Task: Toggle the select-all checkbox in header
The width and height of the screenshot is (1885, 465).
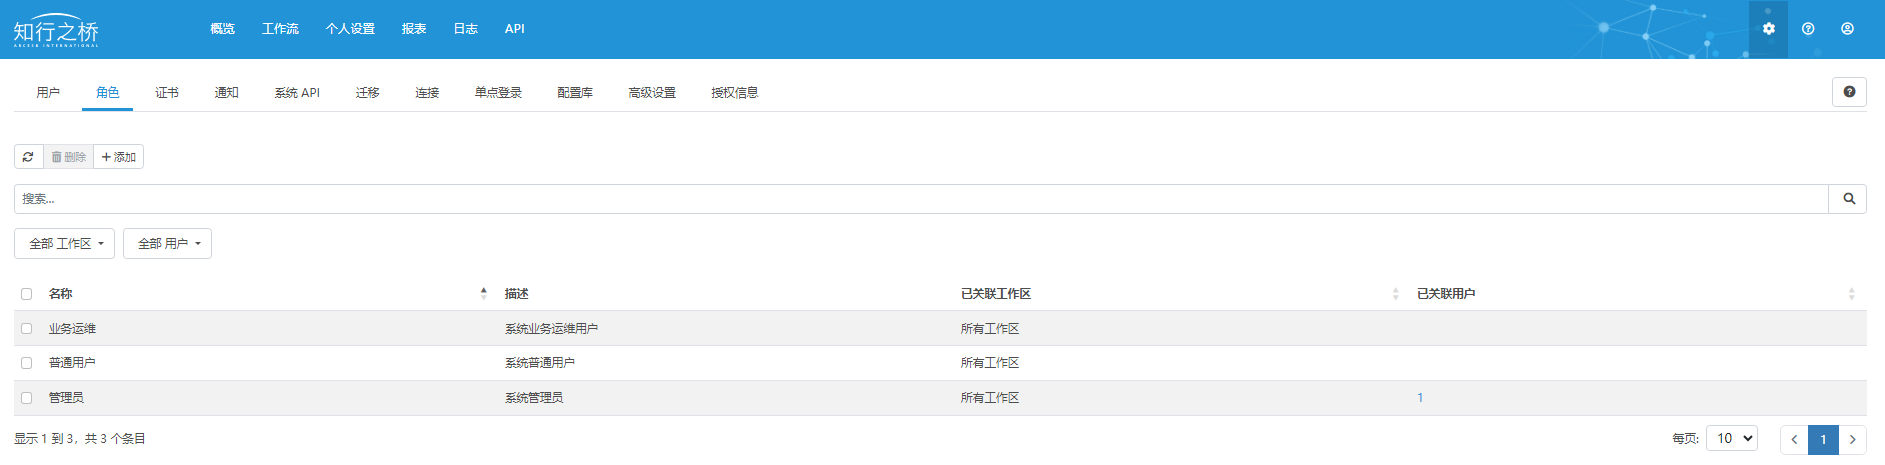Action: pyautogui.click(x=27, y=294)
